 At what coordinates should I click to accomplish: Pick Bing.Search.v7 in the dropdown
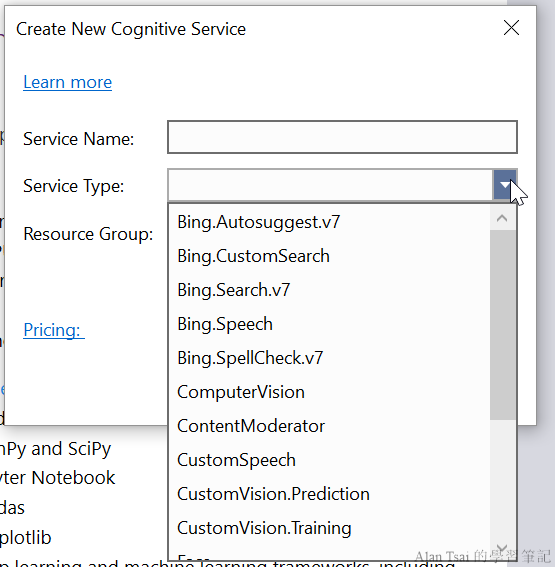click(329, 290)
